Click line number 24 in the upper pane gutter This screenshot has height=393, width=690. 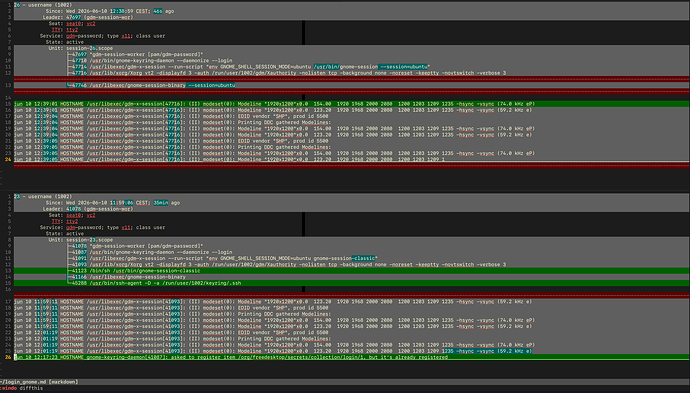coord(8,159)
